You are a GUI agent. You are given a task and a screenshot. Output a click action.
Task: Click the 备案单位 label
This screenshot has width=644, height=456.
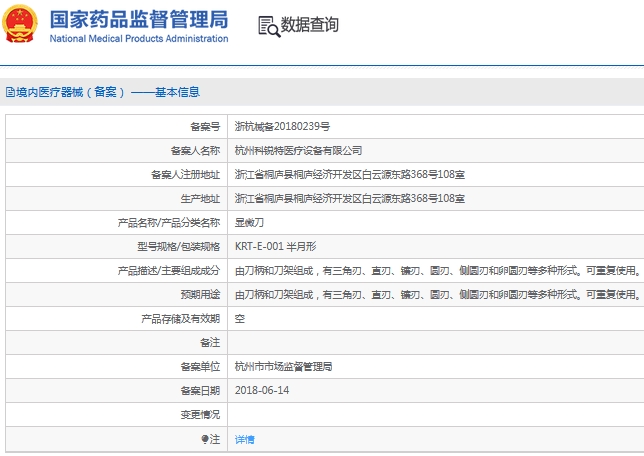pyautogui.click(x=200, y=366)
